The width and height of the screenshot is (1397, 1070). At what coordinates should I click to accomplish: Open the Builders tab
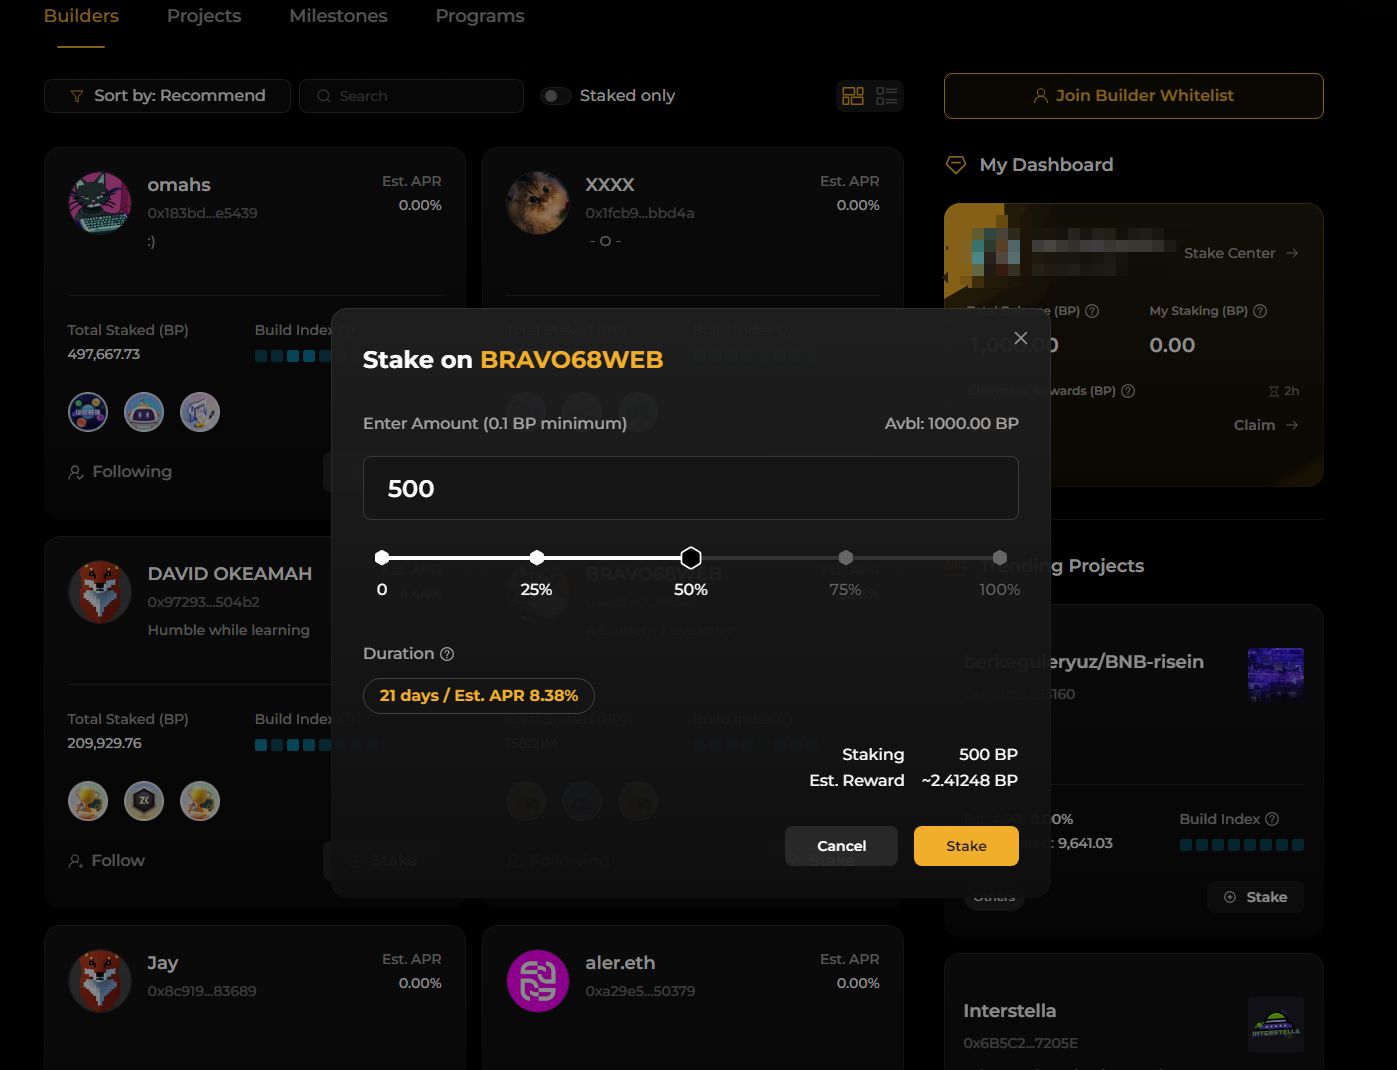point(81,16)
